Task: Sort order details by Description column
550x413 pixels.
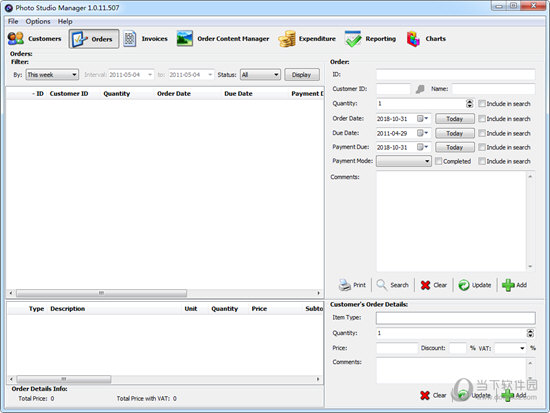Action: (x=67, y=309)
